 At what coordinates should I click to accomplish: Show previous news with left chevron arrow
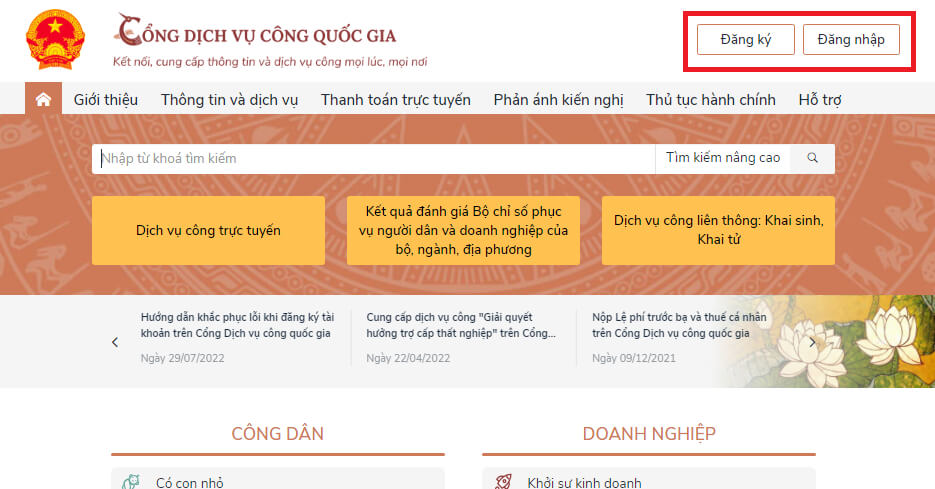click(x=115, y=342)
